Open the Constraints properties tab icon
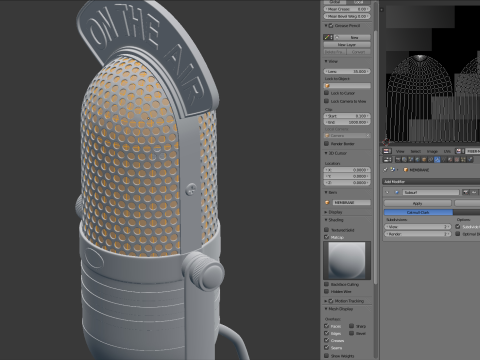This screenshot has height=360, width=480. [430, 159]
